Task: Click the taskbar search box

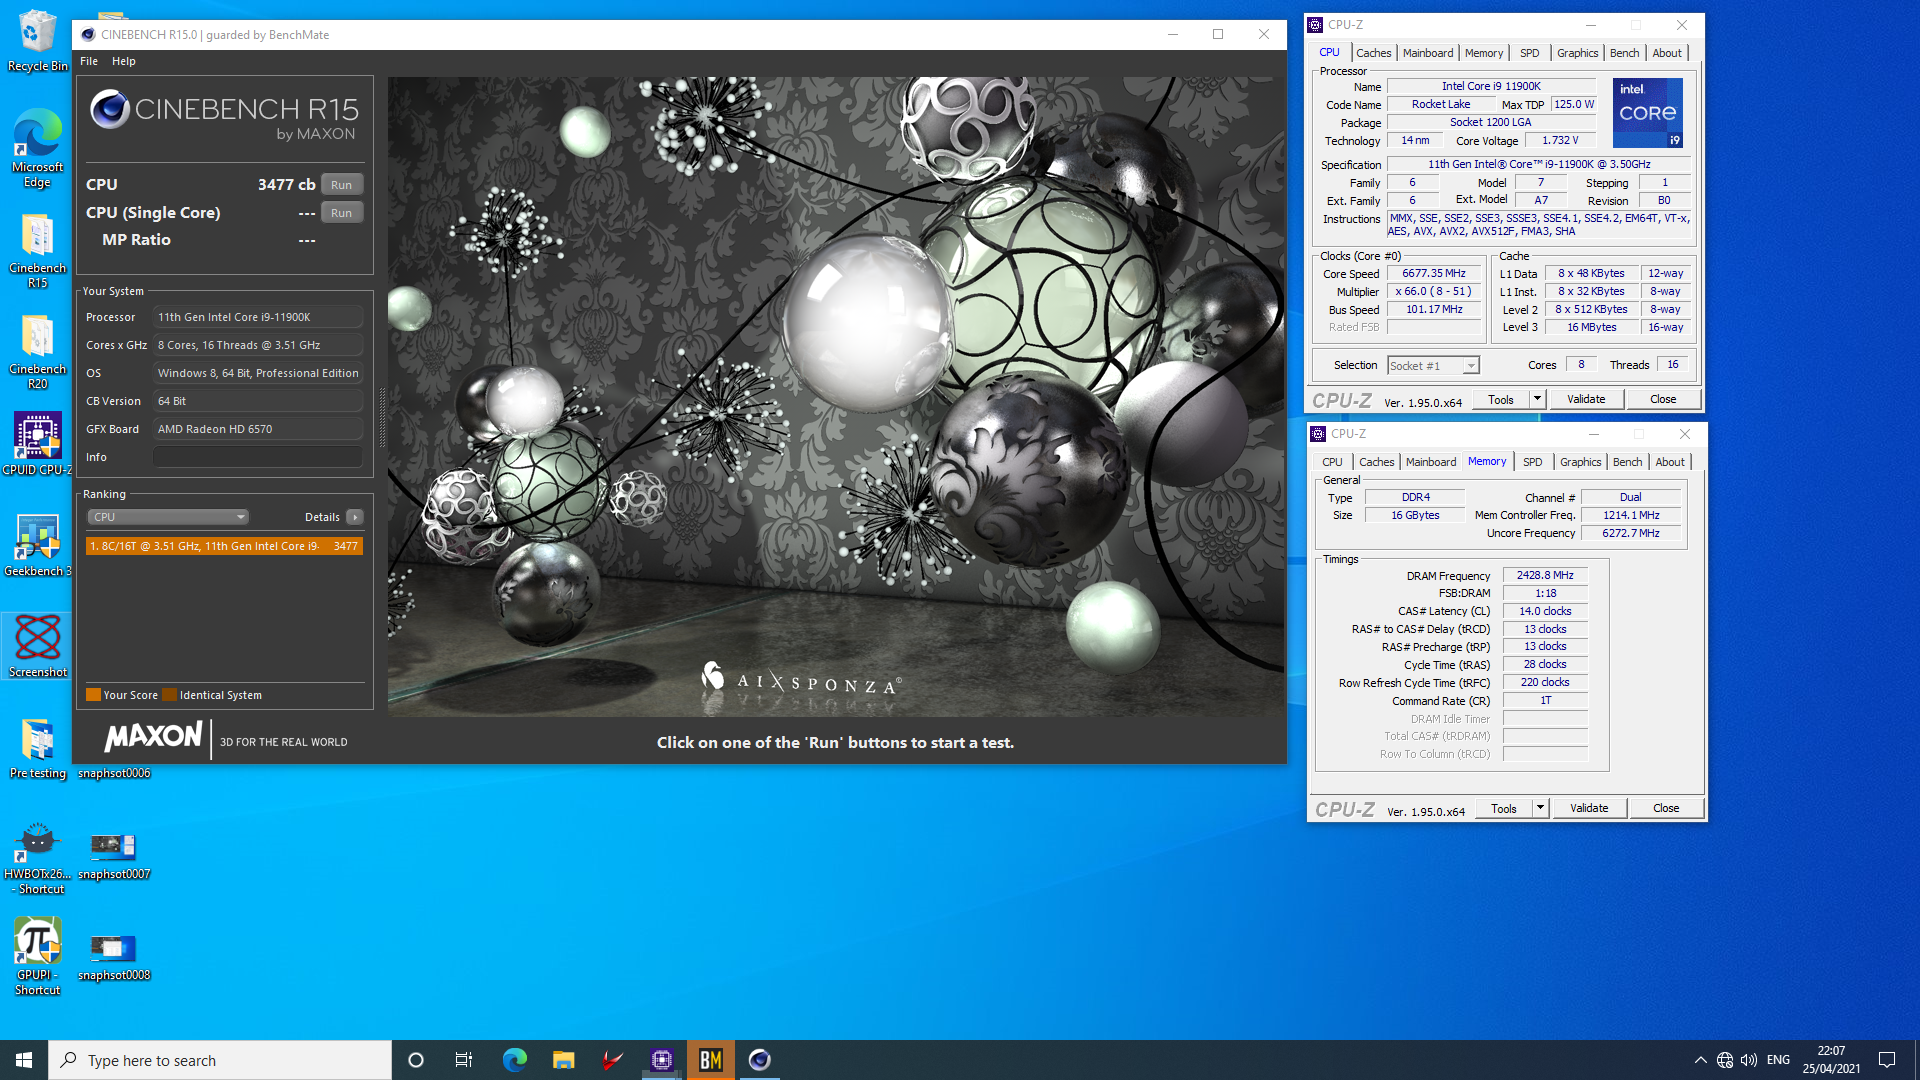Action: [220, 1060]
